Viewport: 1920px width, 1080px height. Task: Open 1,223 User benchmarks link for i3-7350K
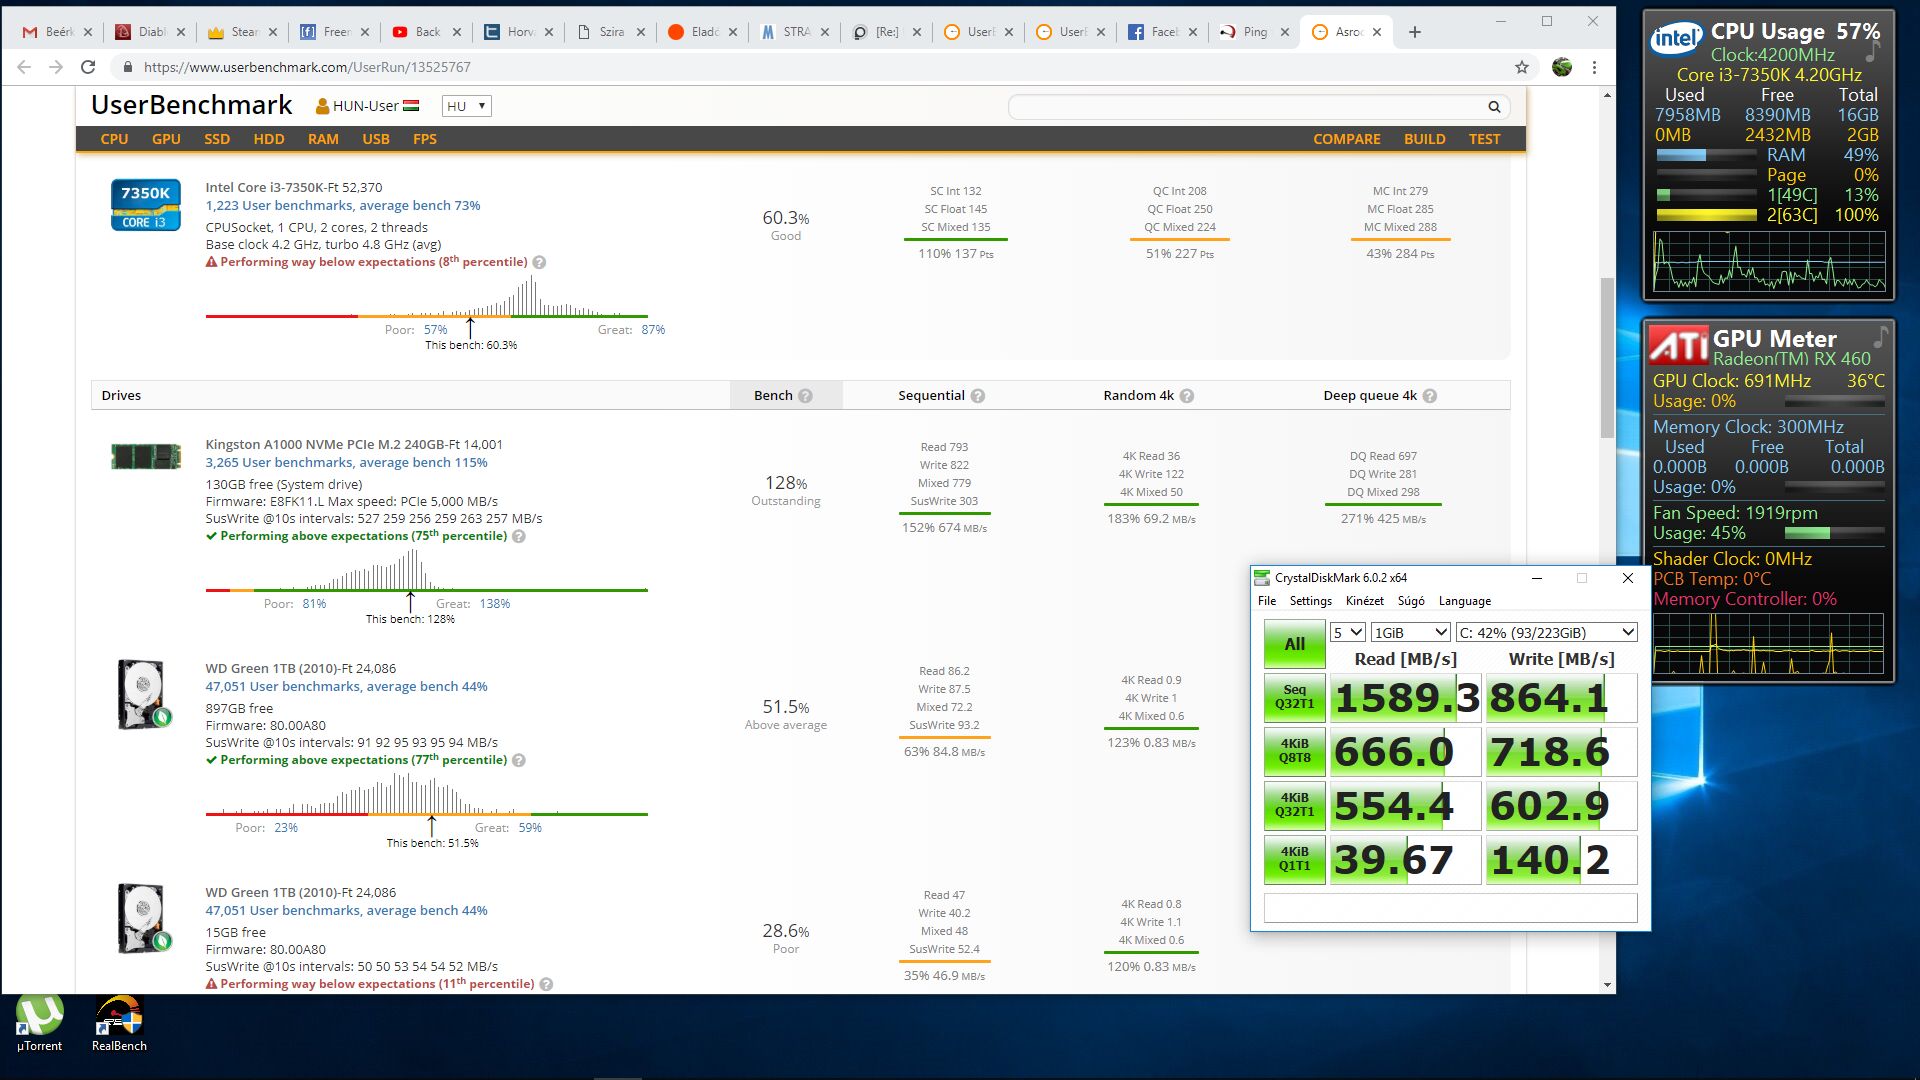pos(343,206)
